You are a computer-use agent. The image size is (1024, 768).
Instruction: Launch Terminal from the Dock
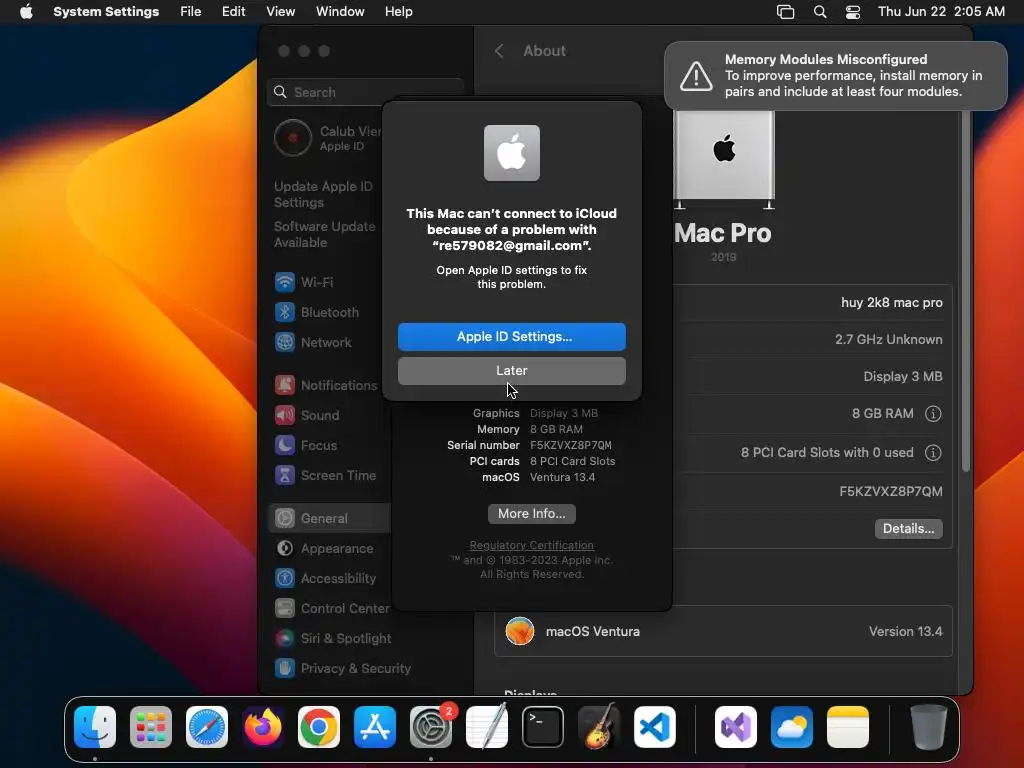click(x=543, y=727)
